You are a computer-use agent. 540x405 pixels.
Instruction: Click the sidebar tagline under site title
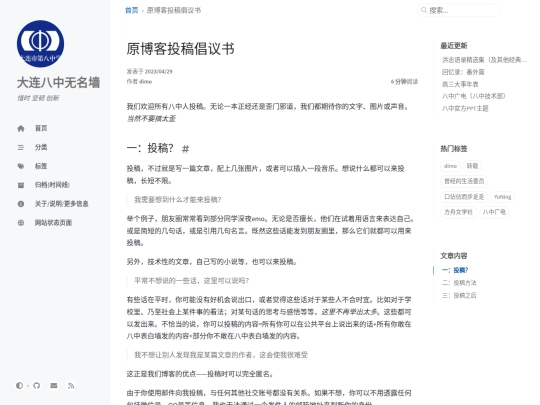[x=38, y=98]
